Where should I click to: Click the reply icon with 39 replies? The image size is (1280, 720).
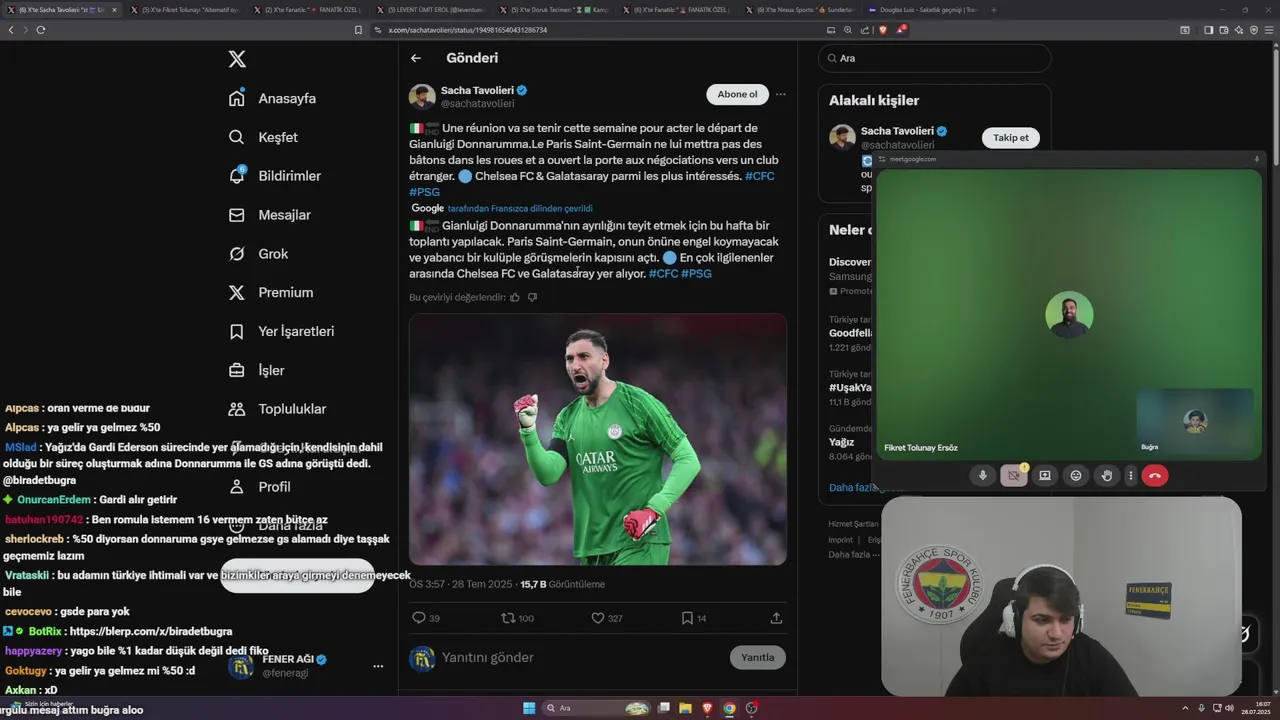(x=419, y=618)
